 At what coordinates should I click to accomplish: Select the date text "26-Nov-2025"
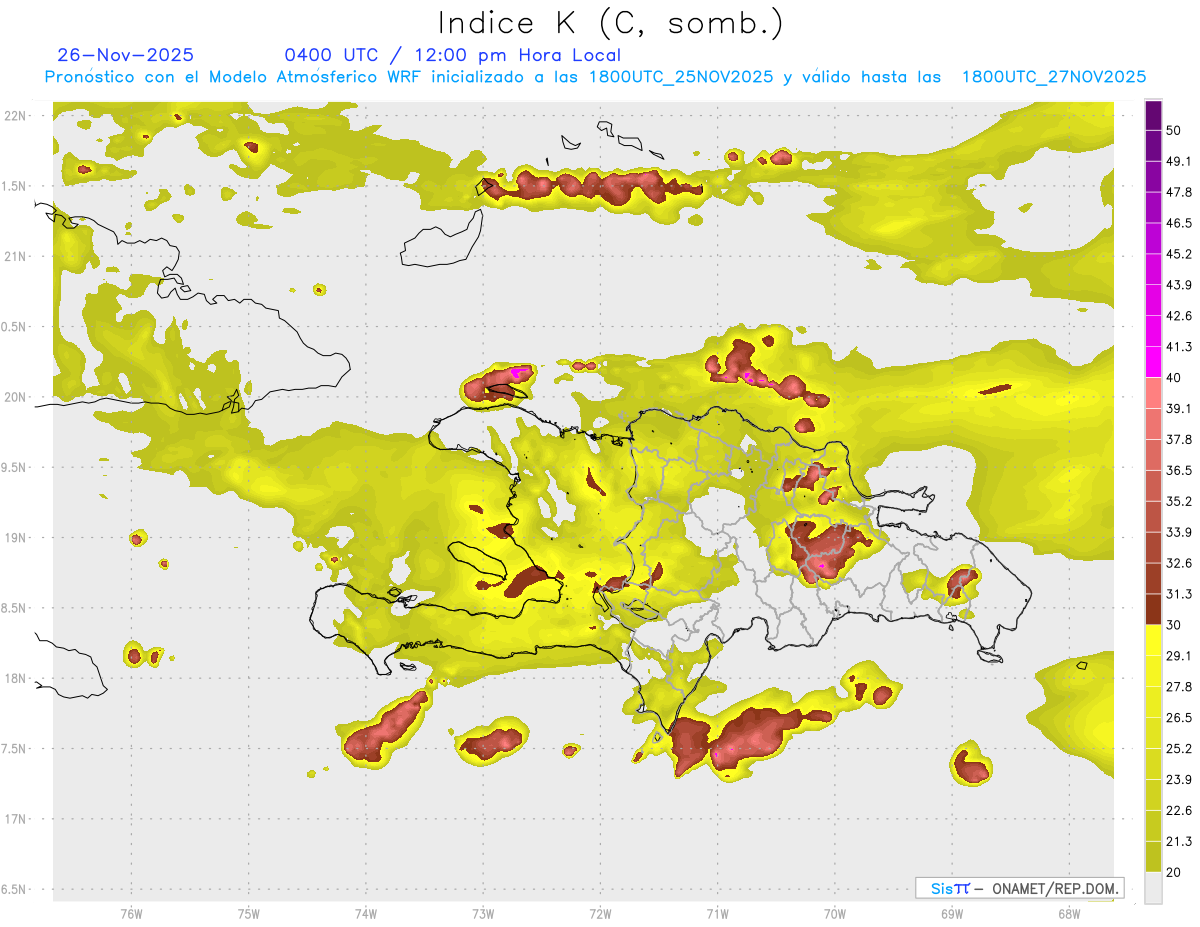(126, 55)
